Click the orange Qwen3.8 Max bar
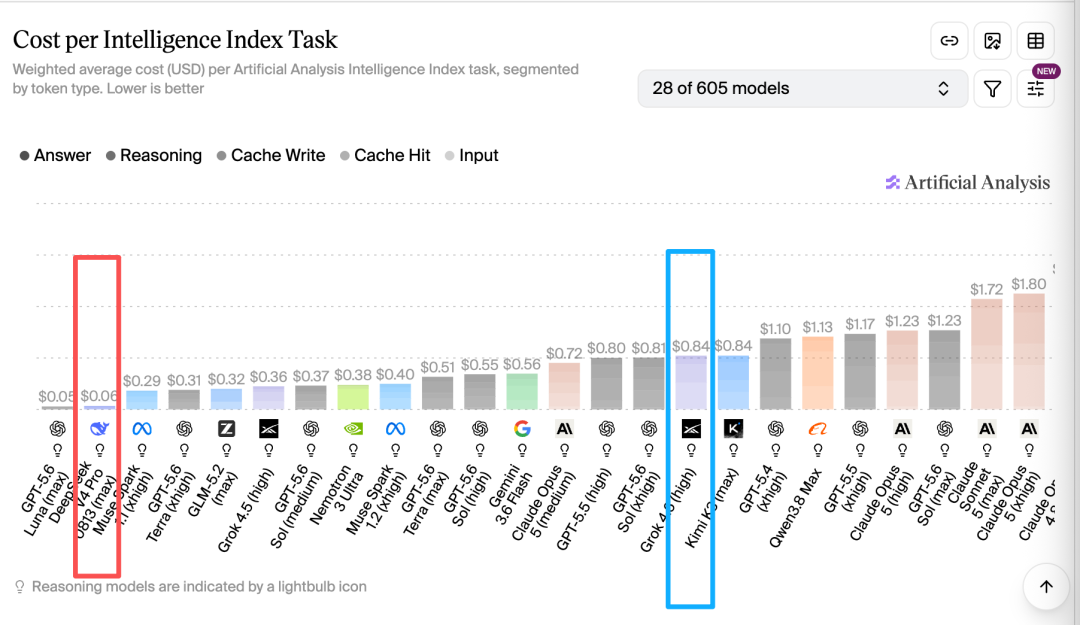The width and height of the screenshot is (1080, 625). click(x=818, y=373)
